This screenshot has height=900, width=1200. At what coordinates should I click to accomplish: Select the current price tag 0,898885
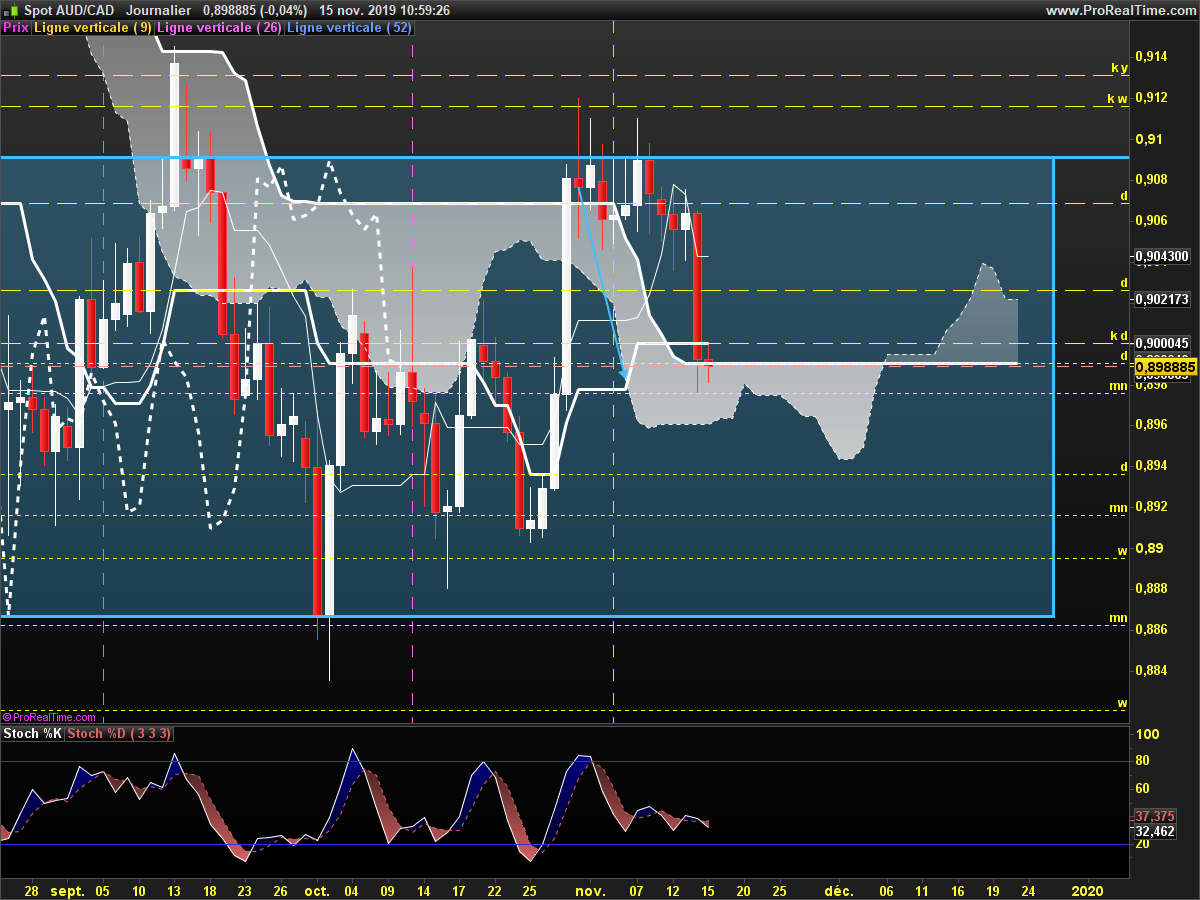click(x=1165, y=368)
